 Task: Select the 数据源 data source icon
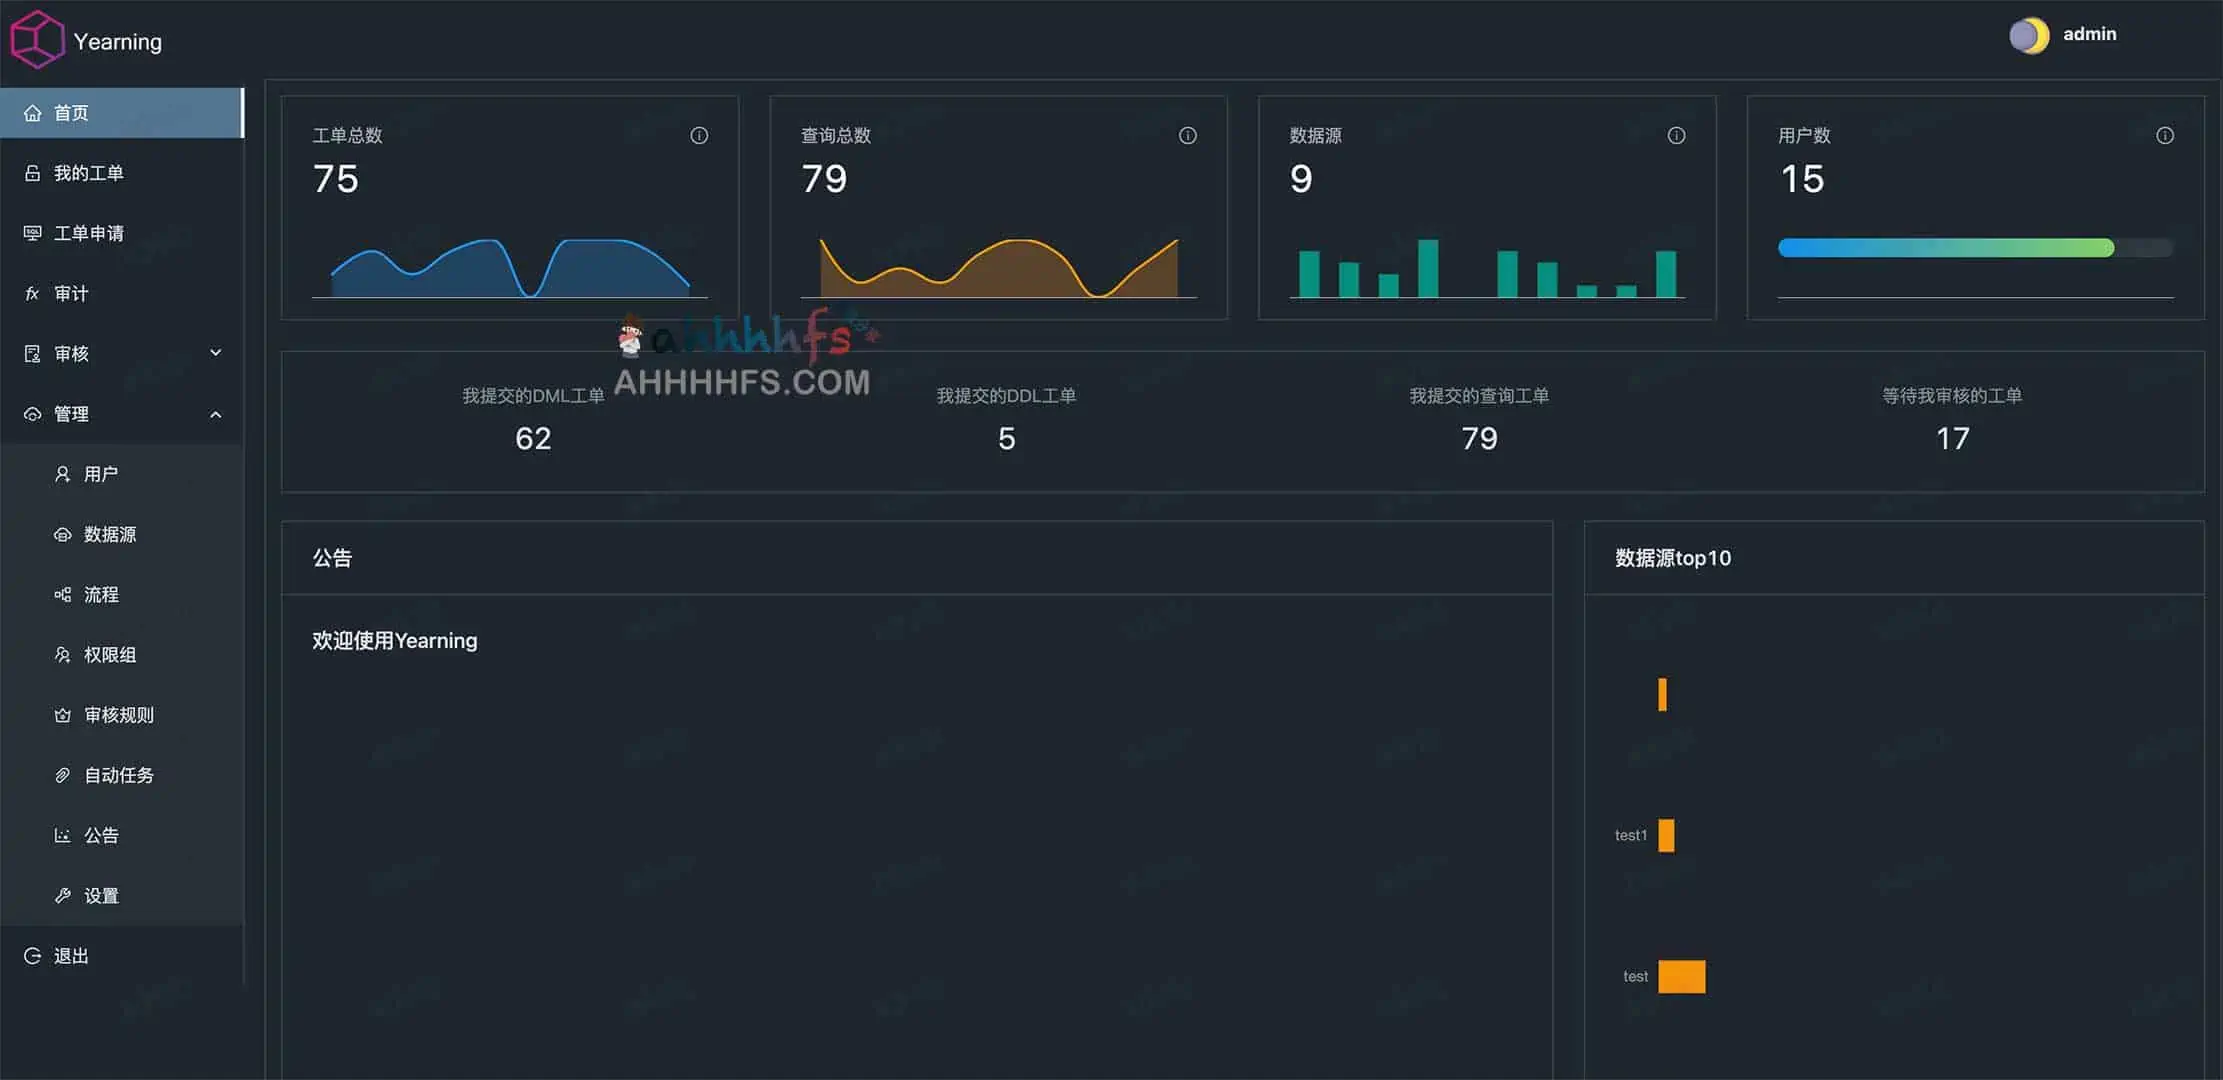point(62,534)
